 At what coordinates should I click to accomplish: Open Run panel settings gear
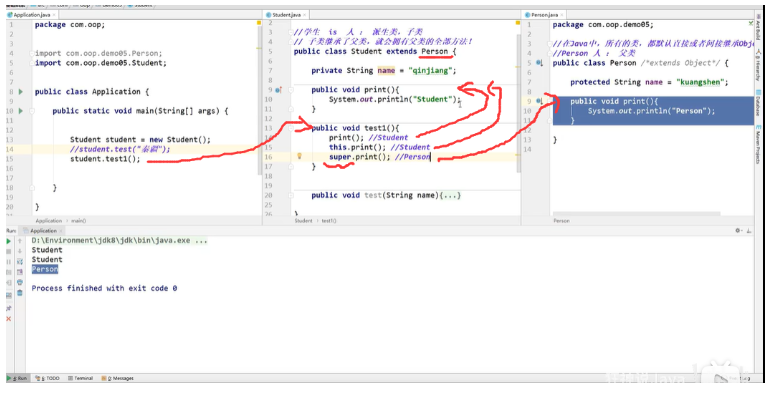[738, 231]
